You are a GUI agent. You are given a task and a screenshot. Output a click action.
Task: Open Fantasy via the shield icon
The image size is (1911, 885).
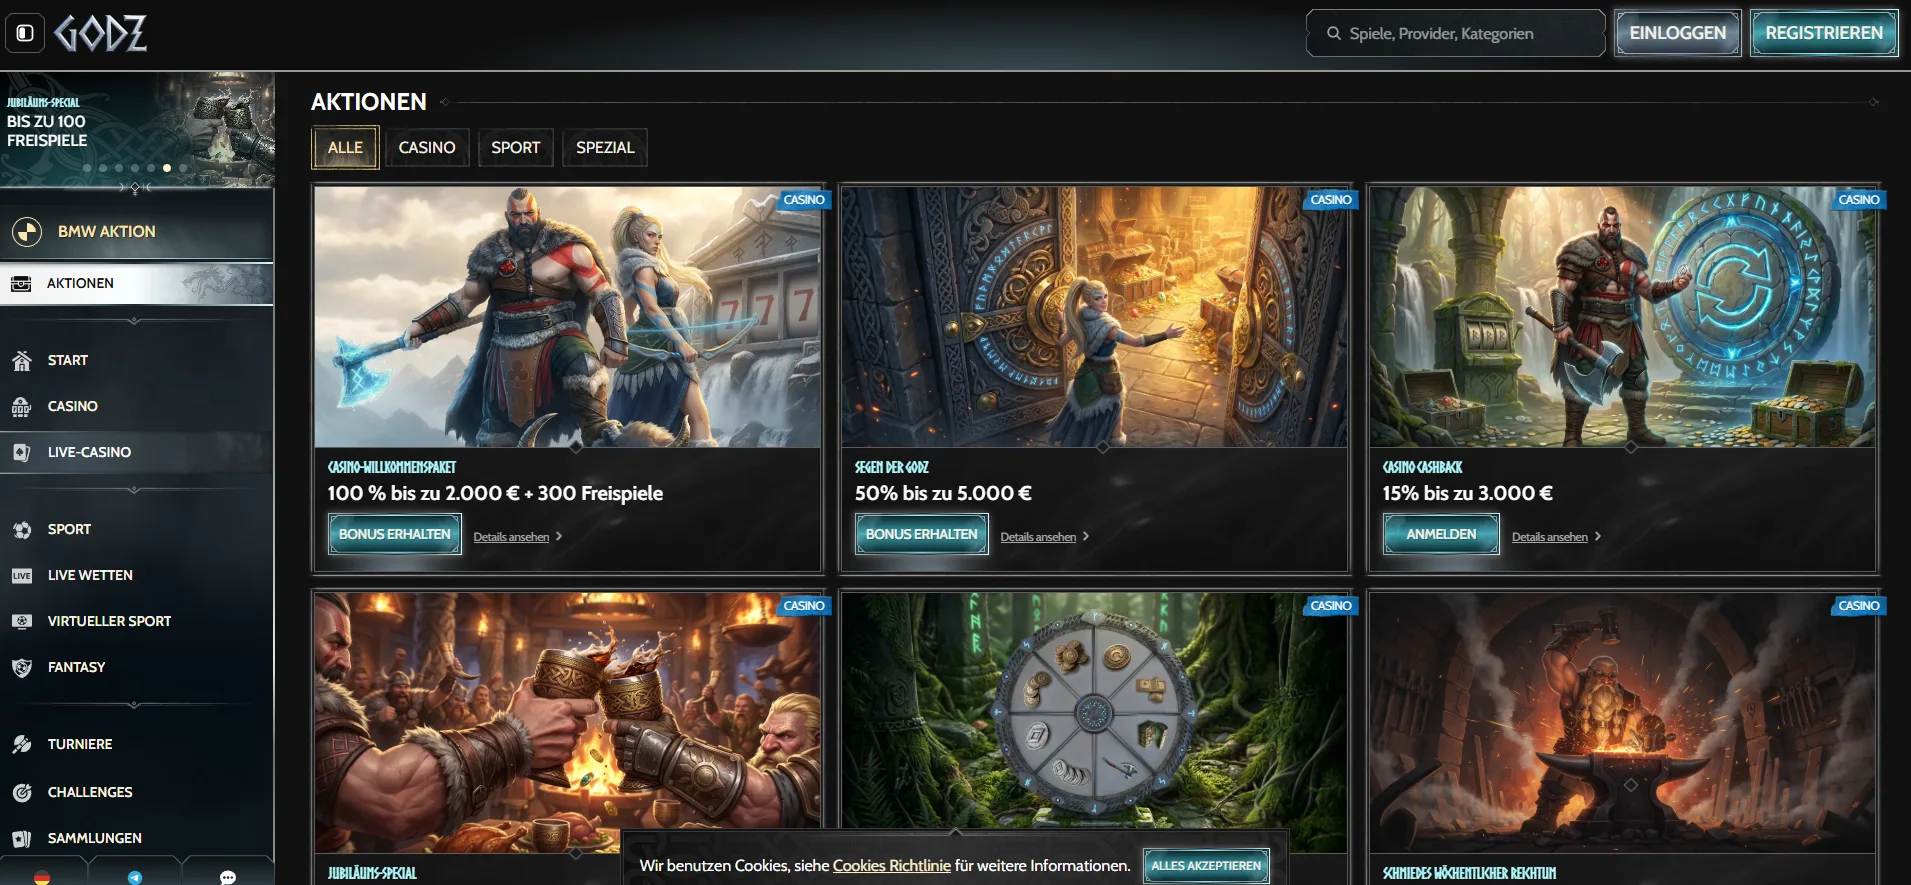click(x=22, y=668)
